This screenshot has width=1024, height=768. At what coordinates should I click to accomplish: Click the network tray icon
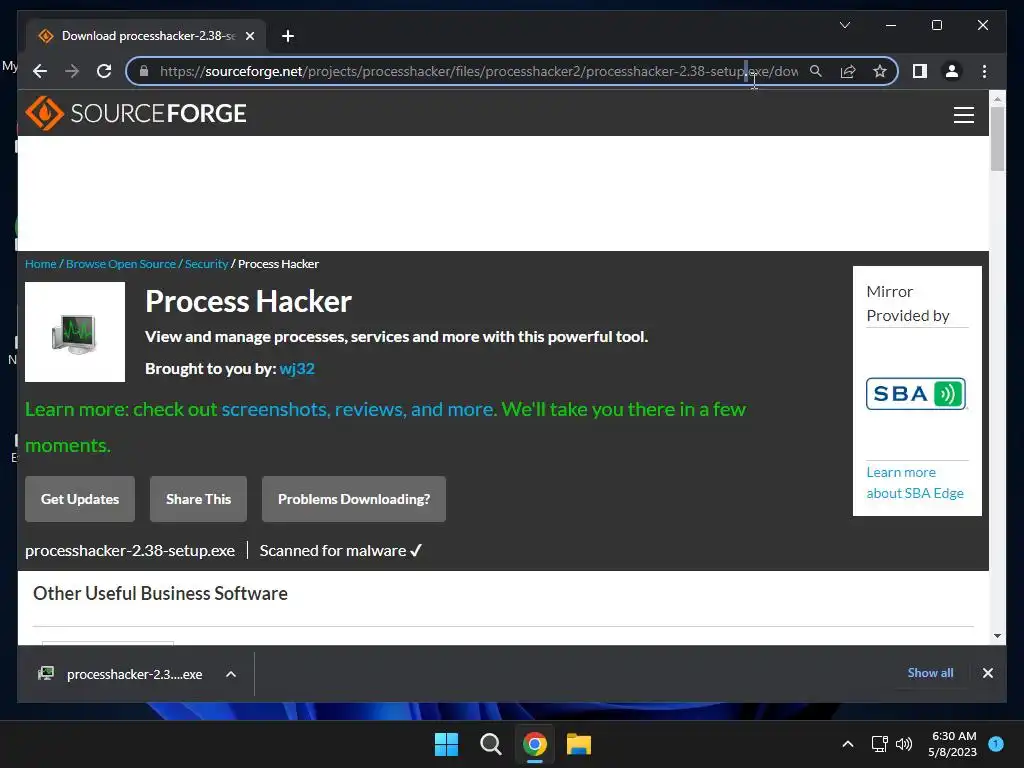click(879, 744)
